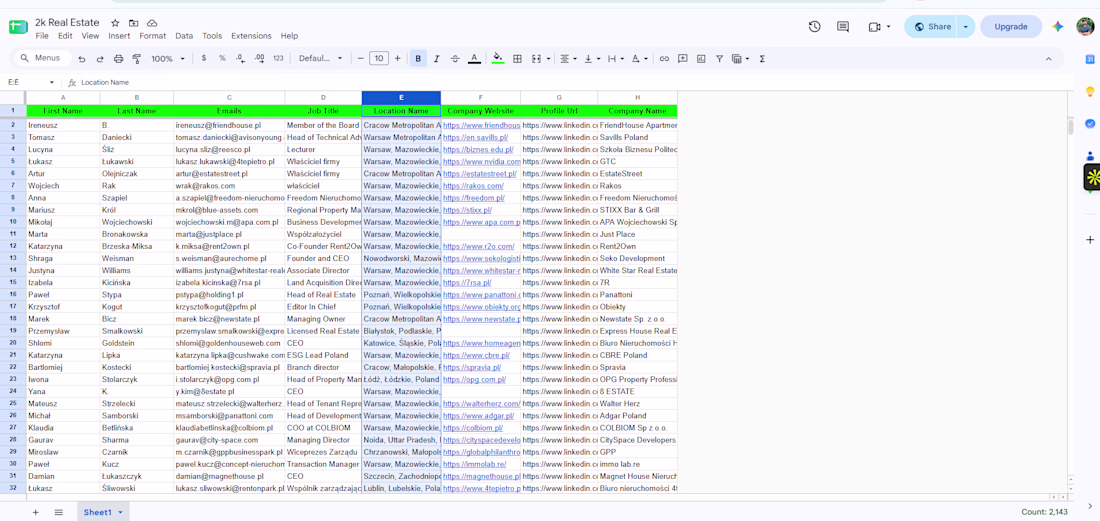Expand the merge cells options
This screenshot has width=1100, height=521.
pyautogui.click(x=548, y=59)
